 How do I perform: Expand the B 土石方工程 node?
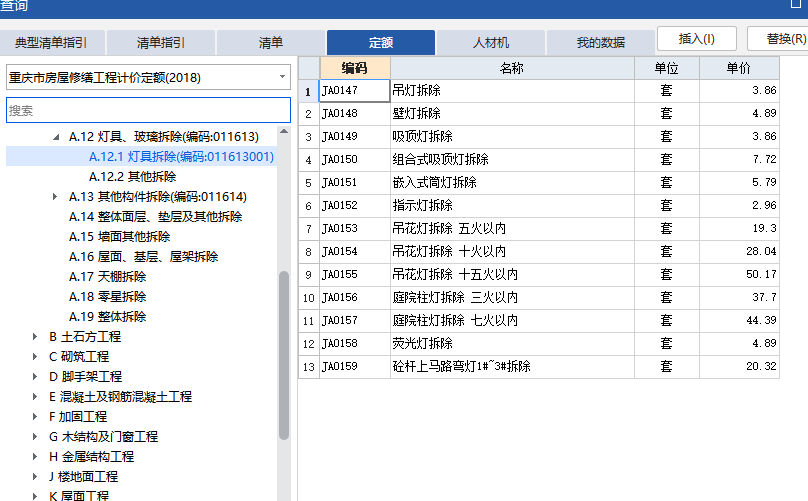[x=35, y=337]
